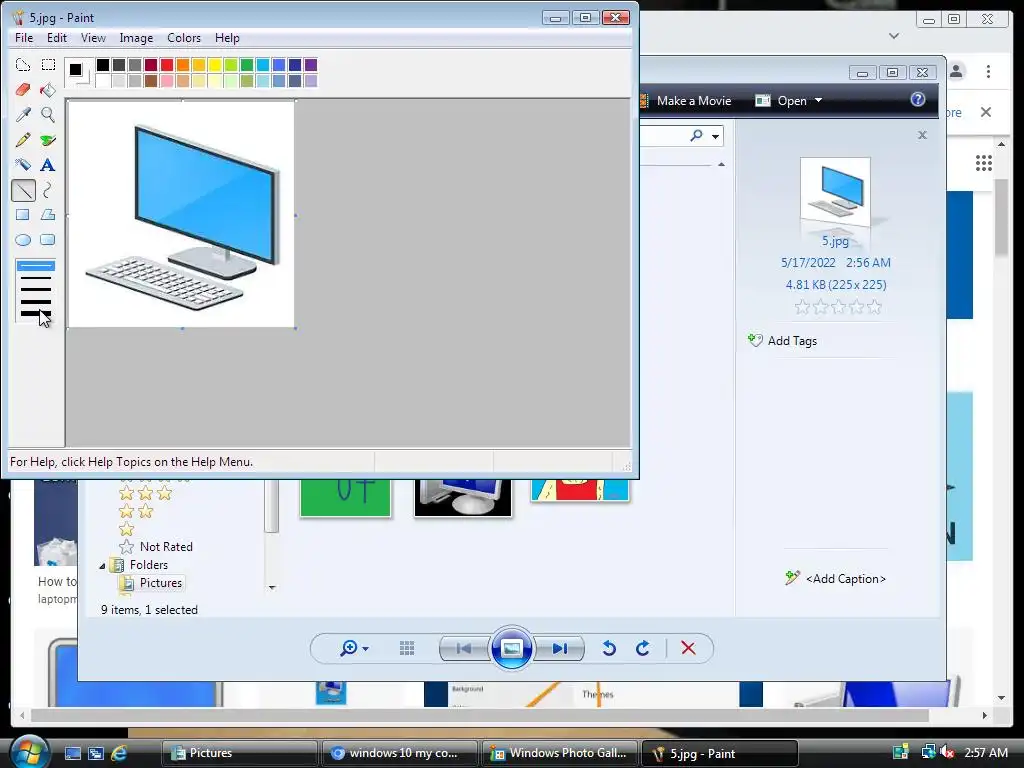This screenshot has height=768, width=1024.
Task: Select the middle line width option
Action: pos(35,289)
